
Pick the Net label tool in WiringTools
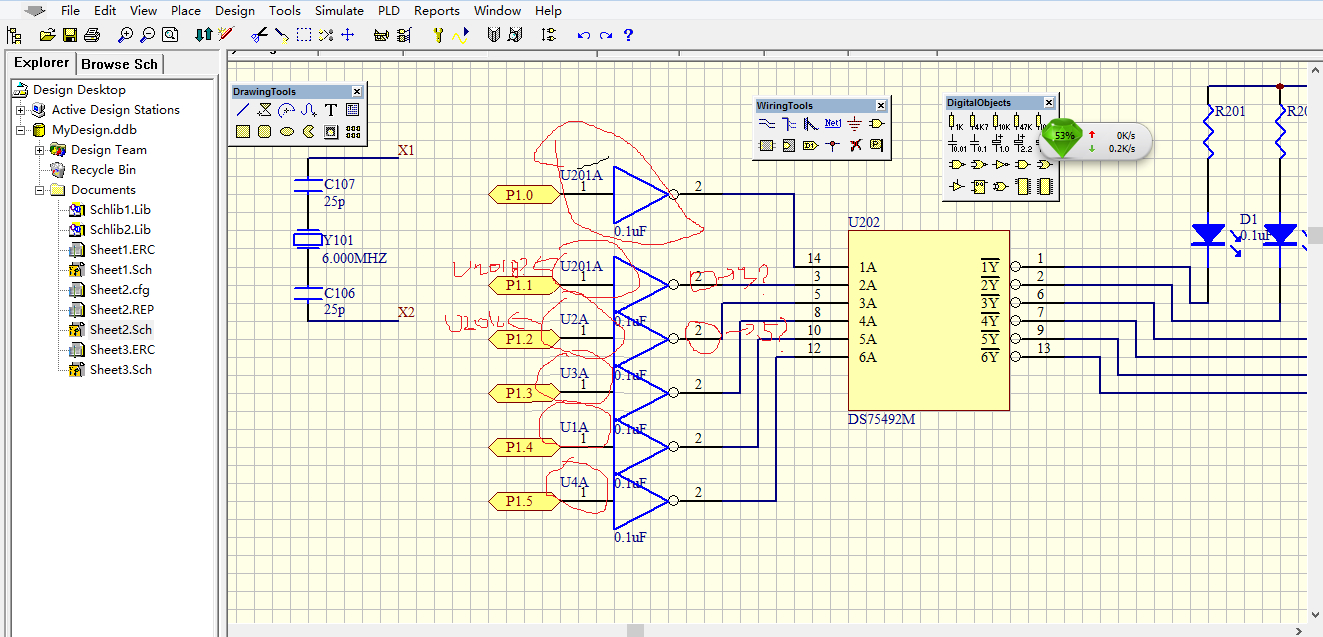(832, 124)
